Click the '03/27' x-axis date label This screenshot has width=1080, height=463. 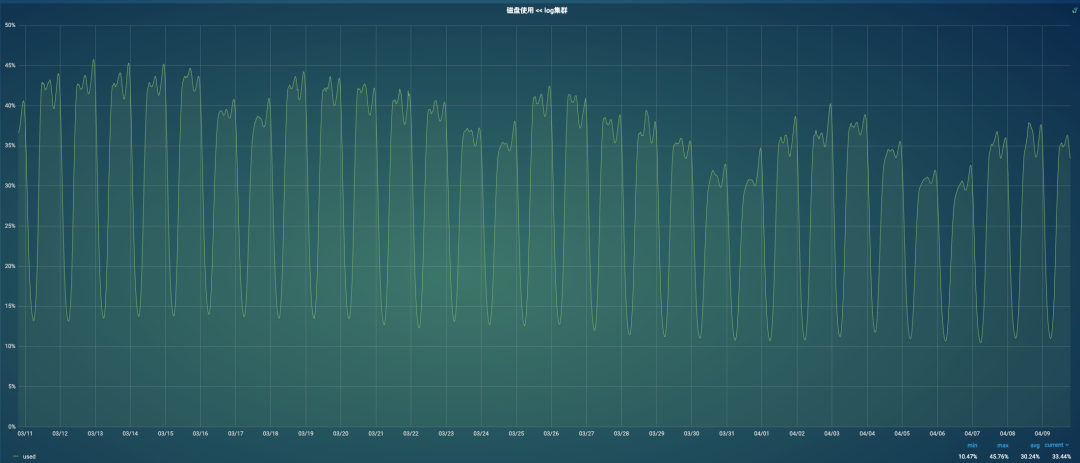pos(586,433)
